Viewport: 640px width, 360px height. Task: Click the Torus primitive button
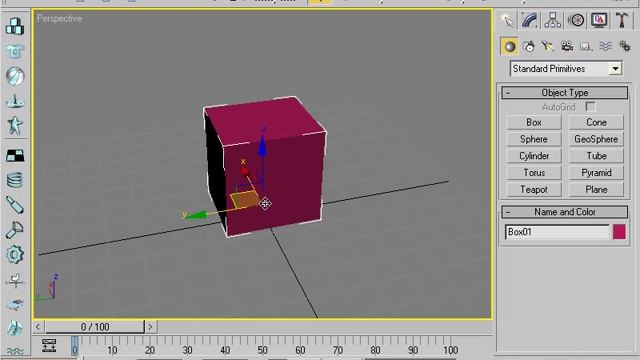tap(534, 173)
